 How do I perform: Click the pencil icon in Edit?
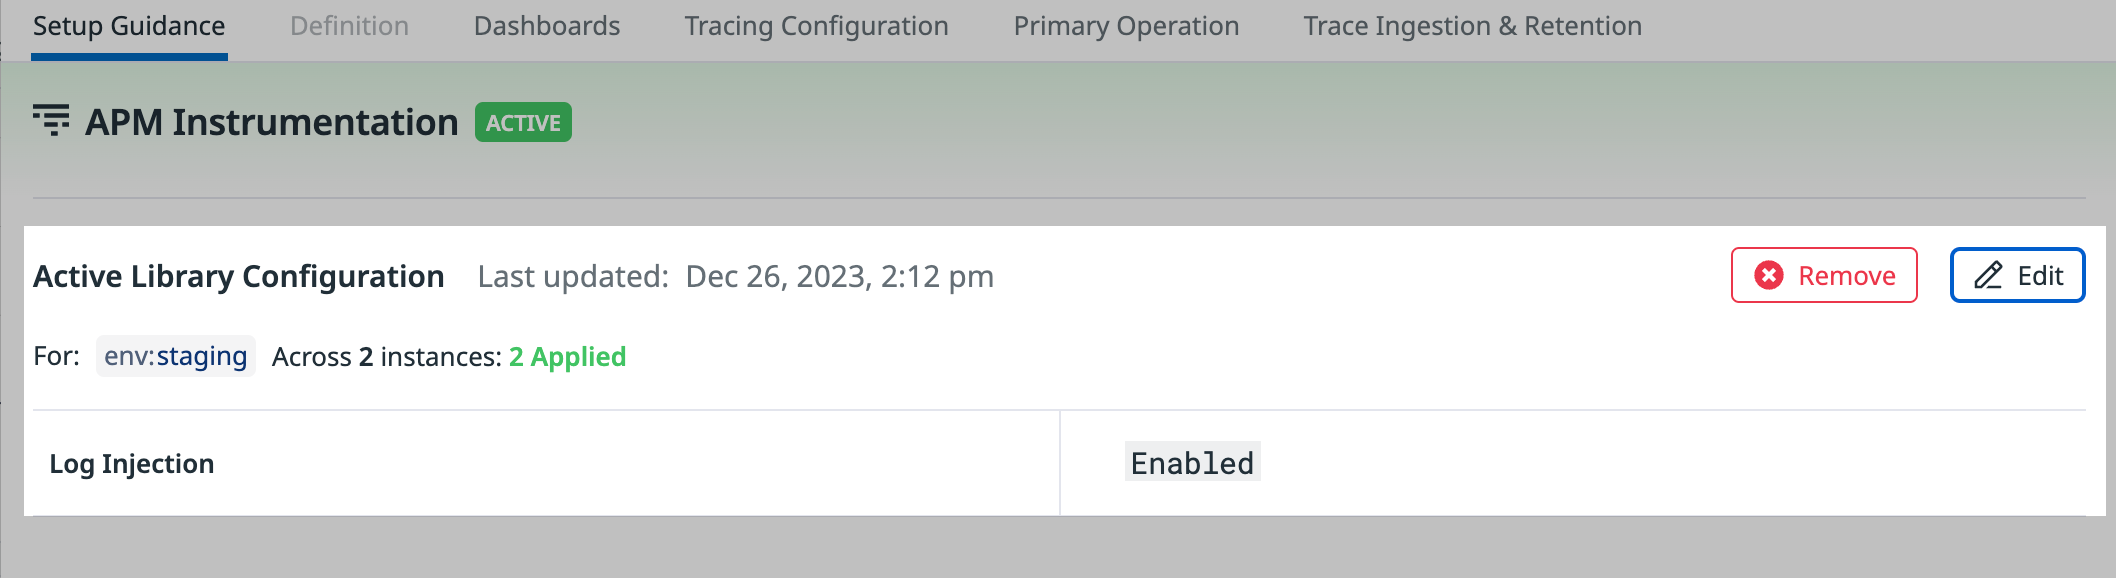pos(1989,275)
